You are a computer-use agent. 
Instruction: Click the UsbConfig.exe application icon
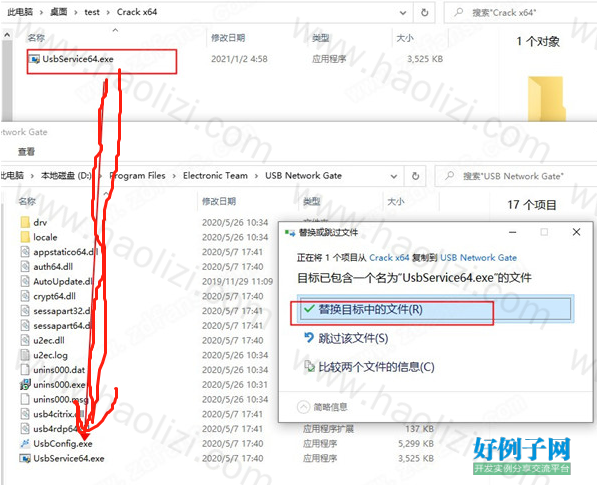(25, 444)
